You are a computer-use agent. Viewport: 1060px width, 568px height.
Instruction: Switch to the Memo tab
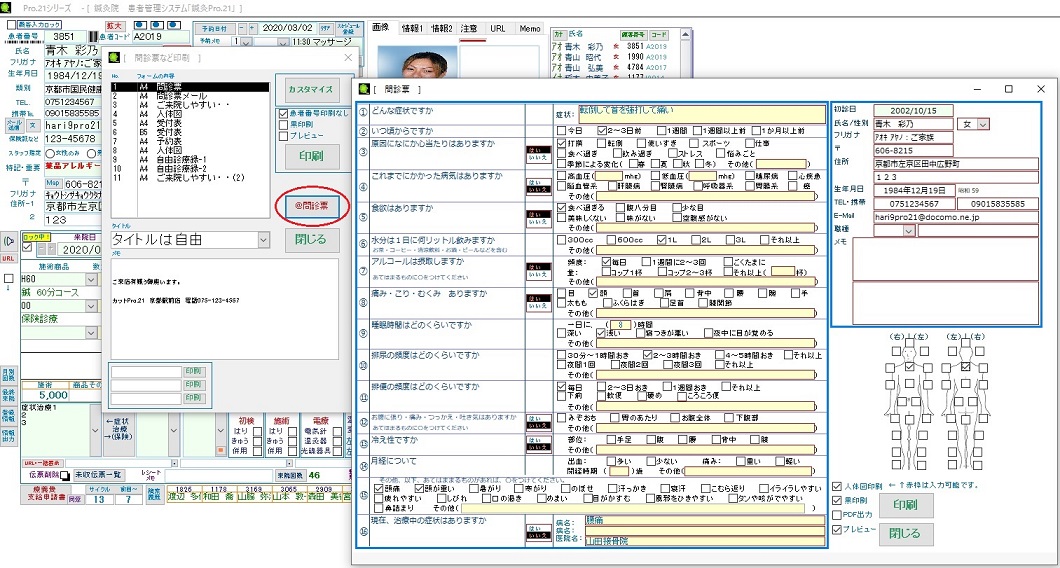tap(529, 28)
